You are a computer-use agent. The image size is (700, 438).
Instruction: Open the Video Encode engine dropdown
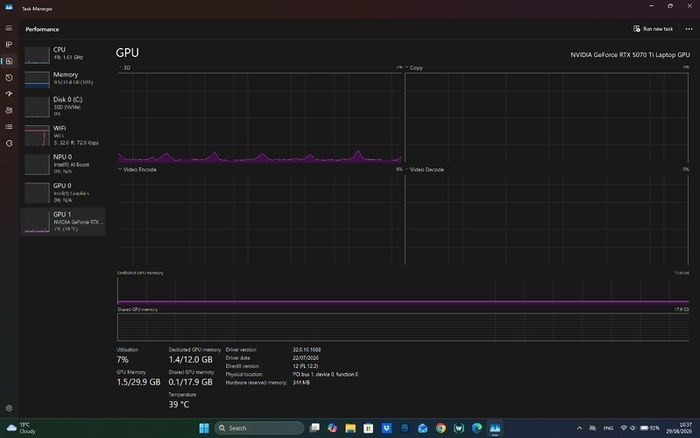tap(138, 170)
